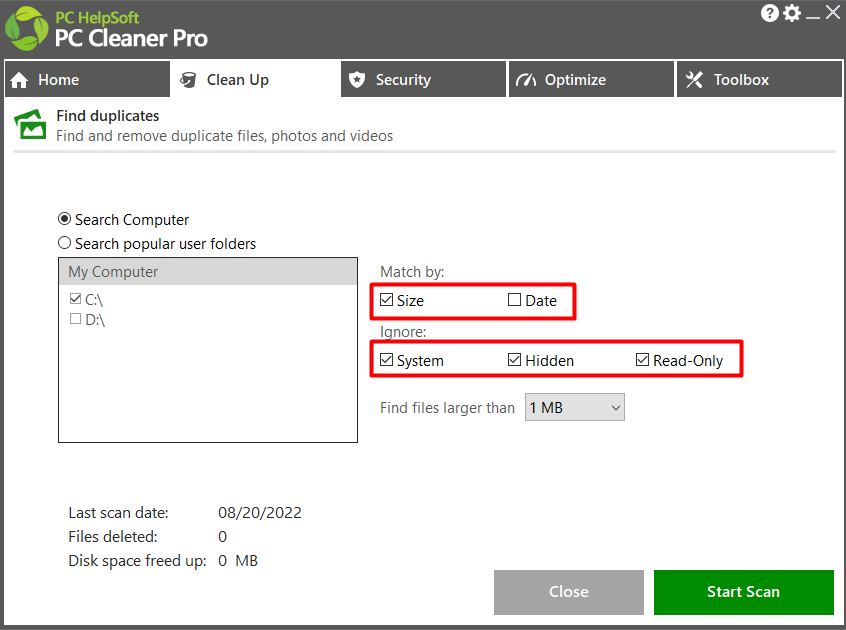The width and height of the screenshot is (846, 630).
Task: Click the wrench icon on Toolbox tab
Action: (694, 80)
